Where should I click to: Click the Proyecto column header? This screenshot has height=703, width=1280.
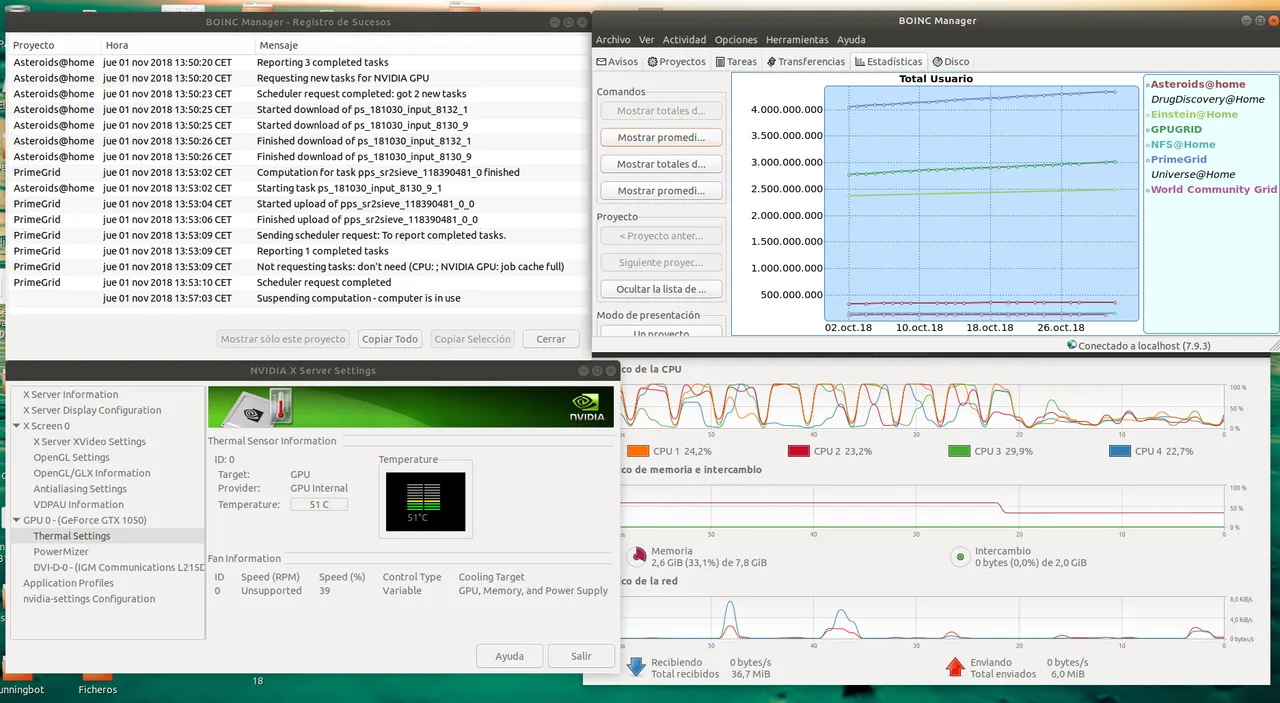(53, 45)
